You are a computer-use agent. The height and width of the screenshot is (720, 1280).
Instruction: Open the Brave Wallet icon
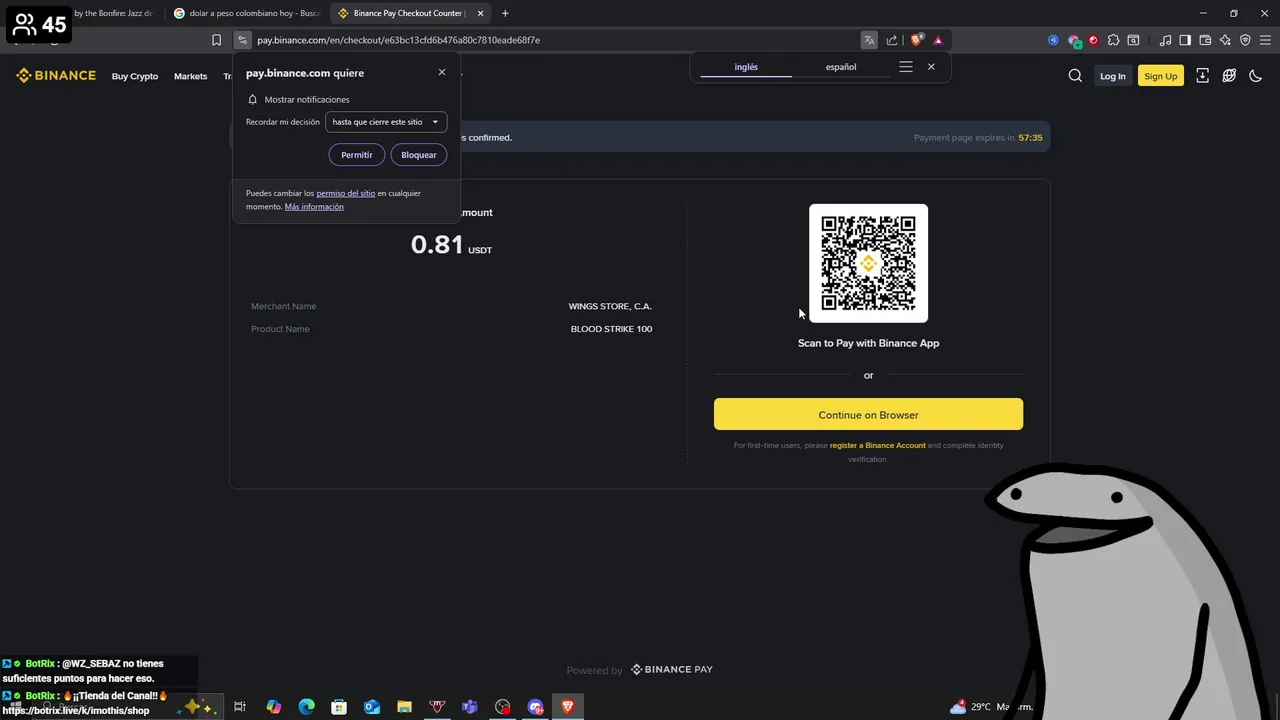[1205, 40]
